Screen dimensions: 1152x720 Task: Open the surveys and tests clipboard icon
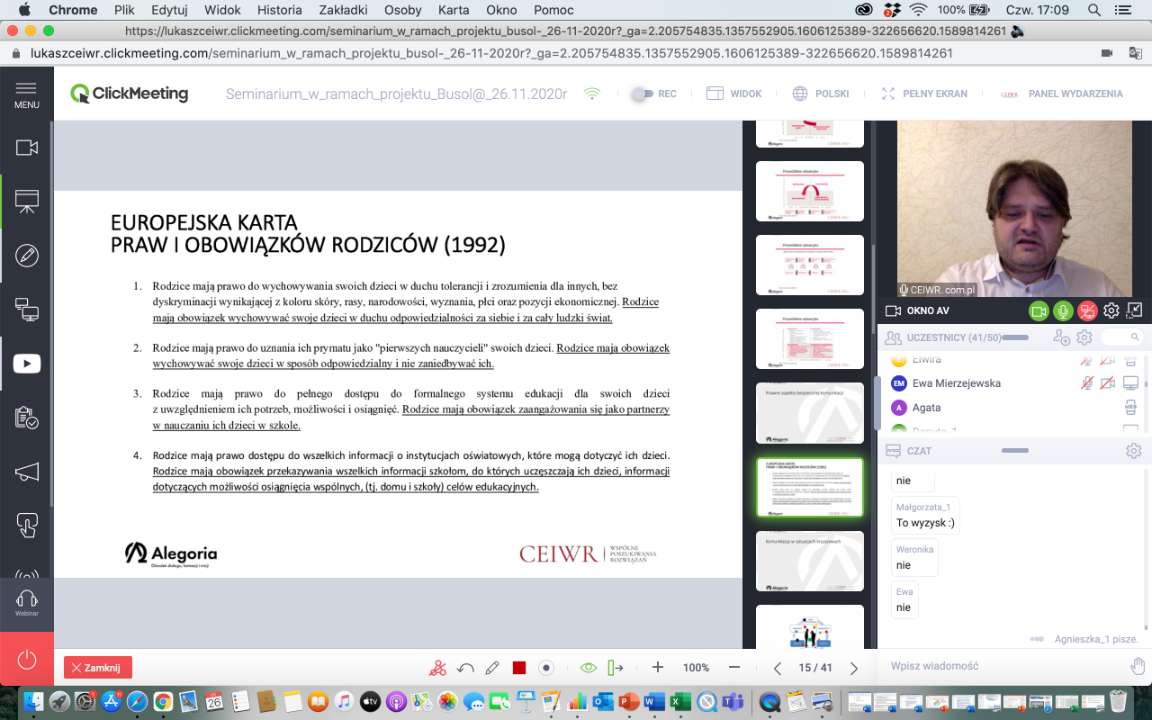(x=27, y=417)
